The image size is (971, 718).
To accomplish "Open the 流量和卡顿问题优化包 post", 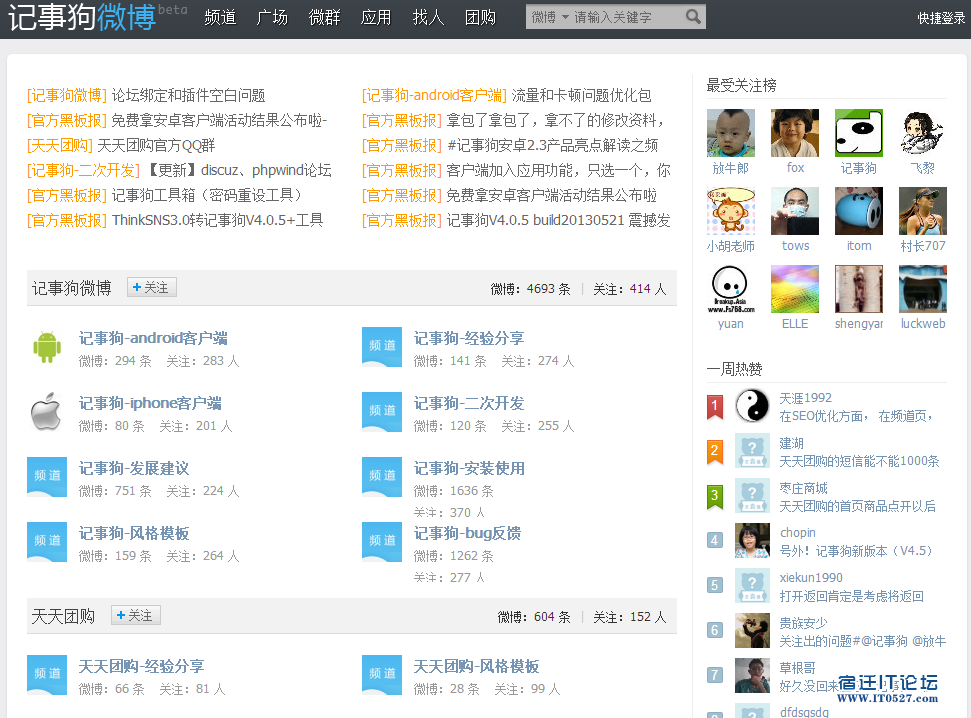I will [581, 95].
